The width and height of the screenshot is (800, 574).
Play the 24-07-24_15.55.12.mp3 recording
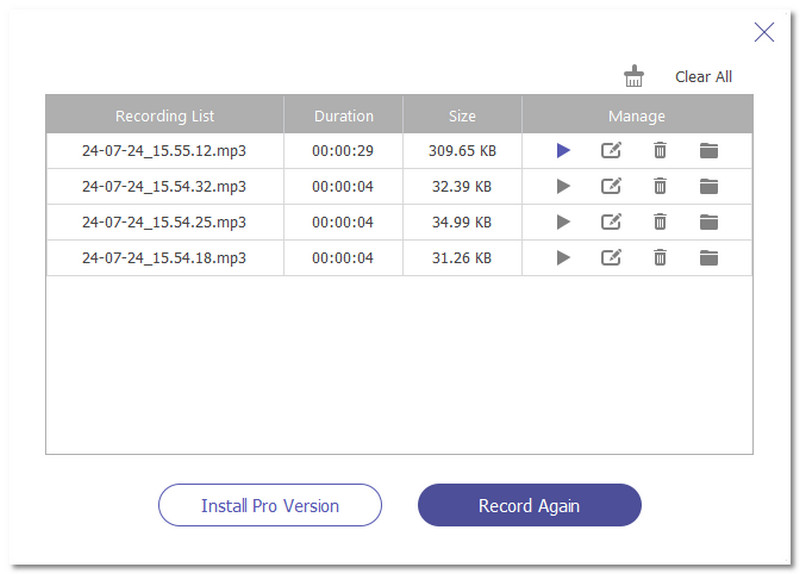[x=564, y=151]
